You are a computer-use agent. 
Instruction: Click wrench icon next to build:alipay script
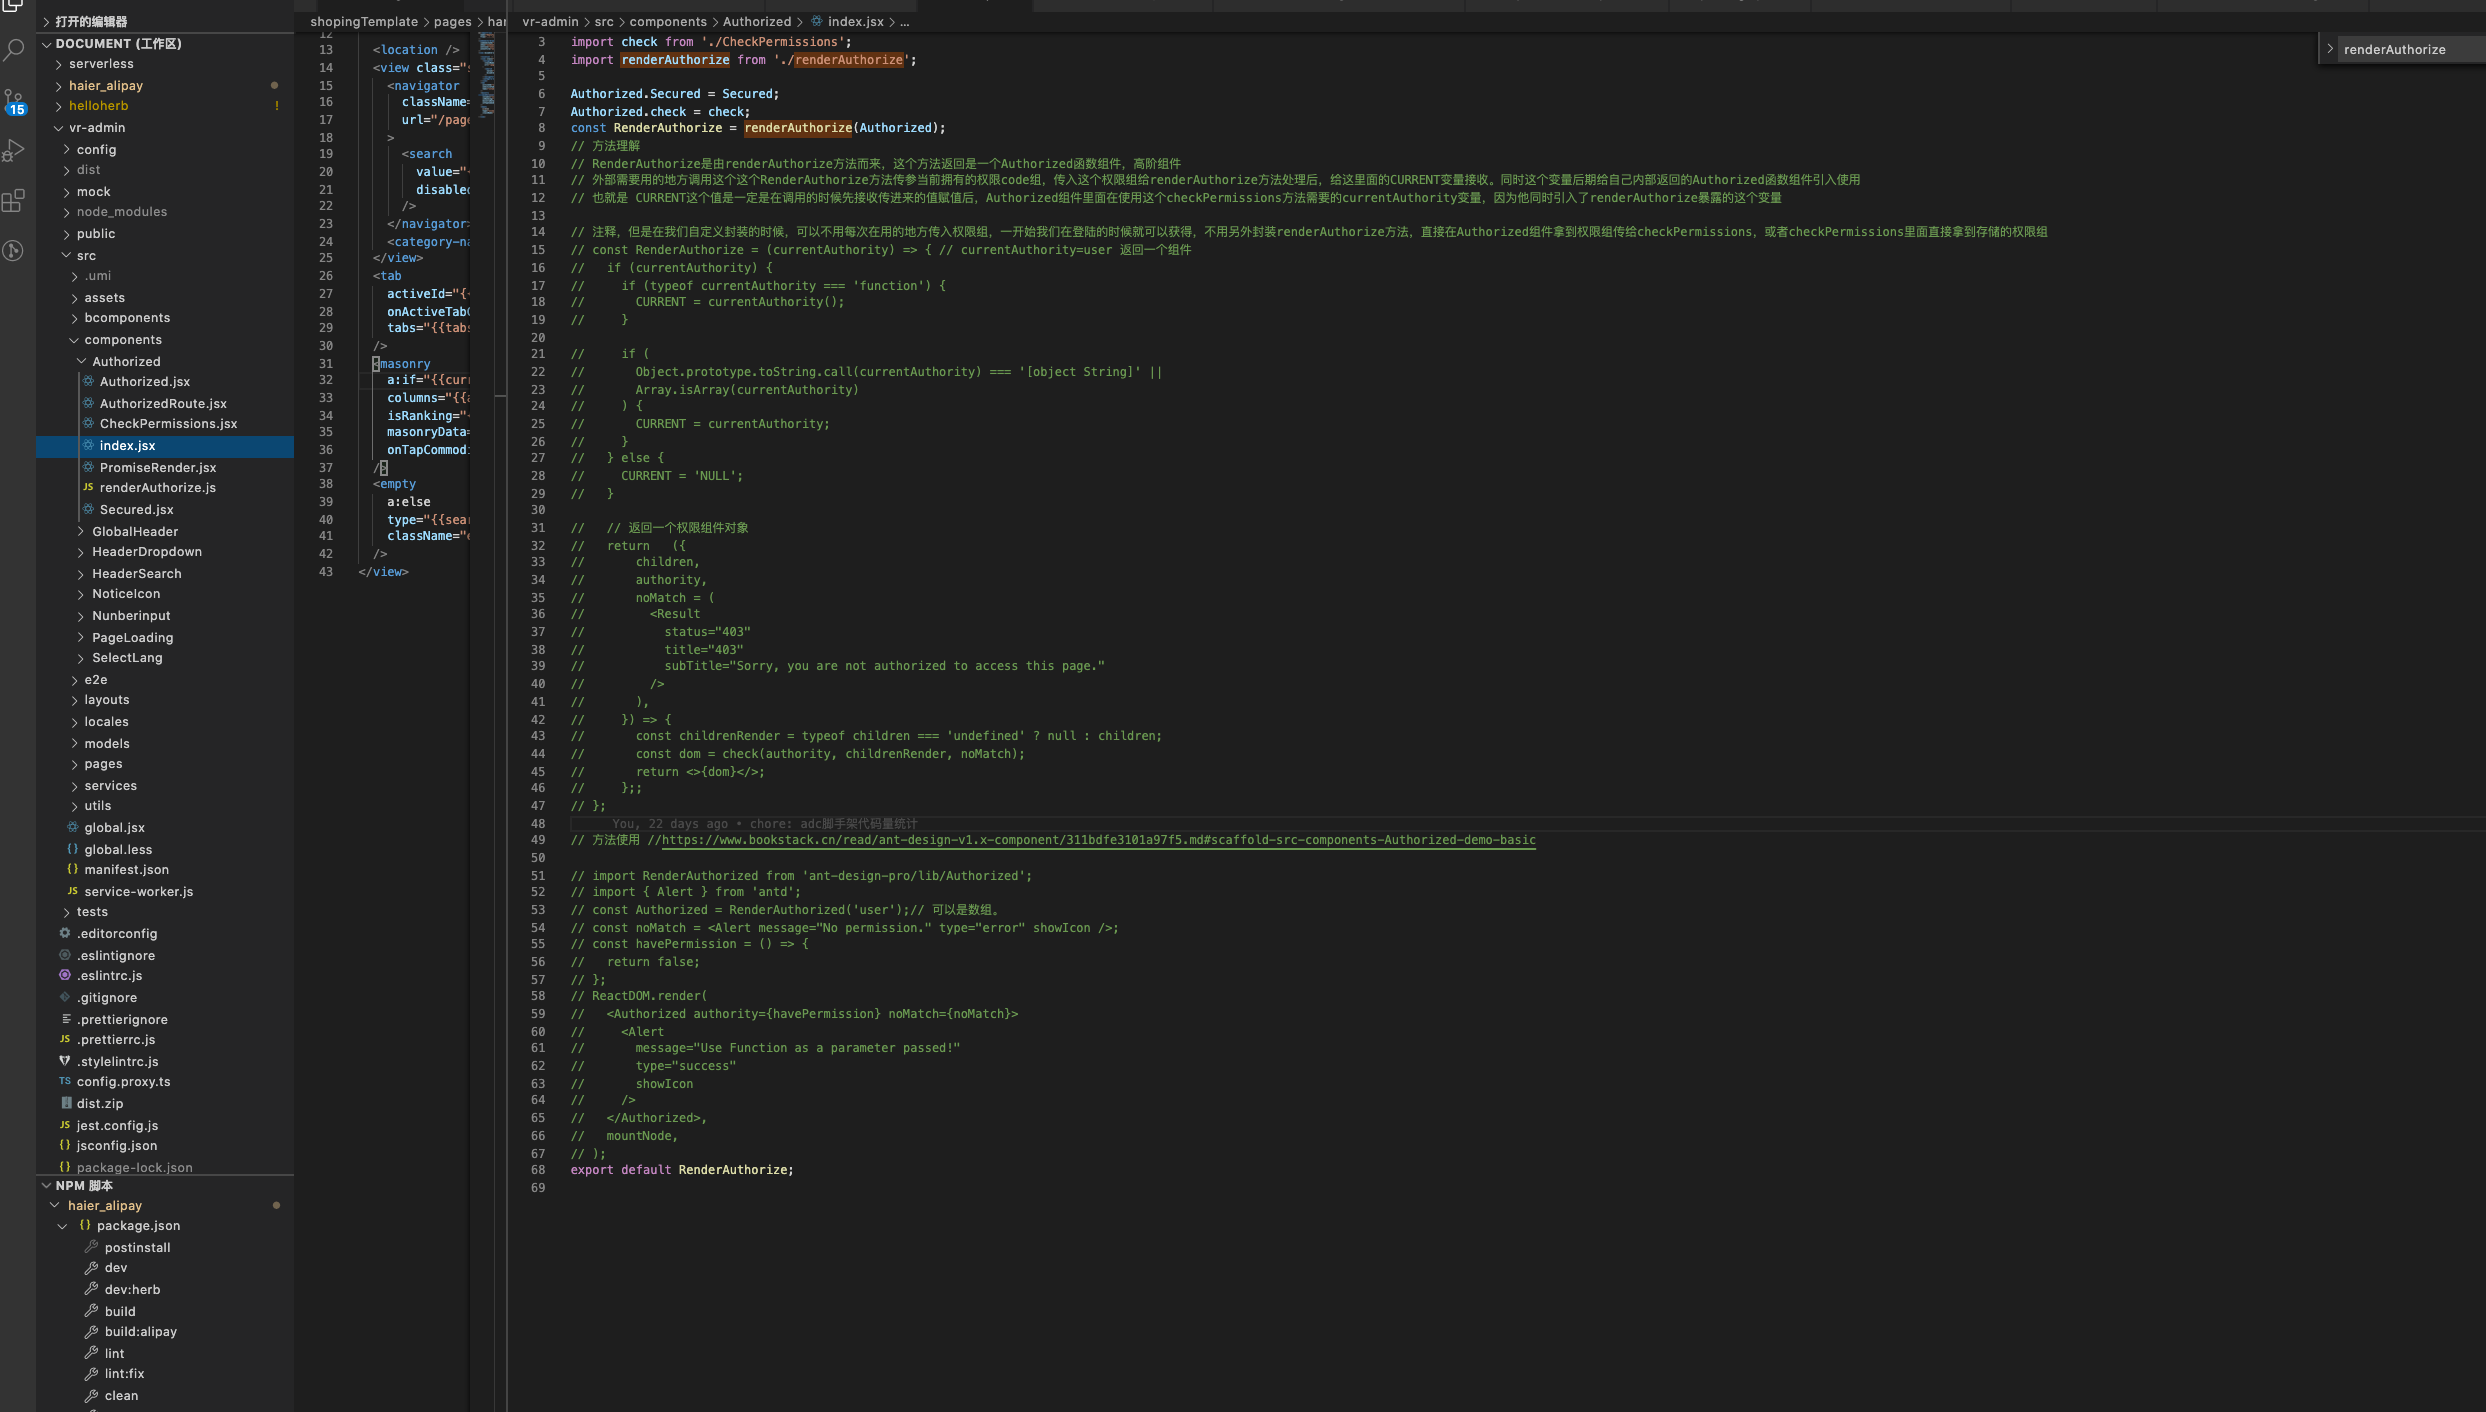pyautogui.click(x=91, y=1332)
